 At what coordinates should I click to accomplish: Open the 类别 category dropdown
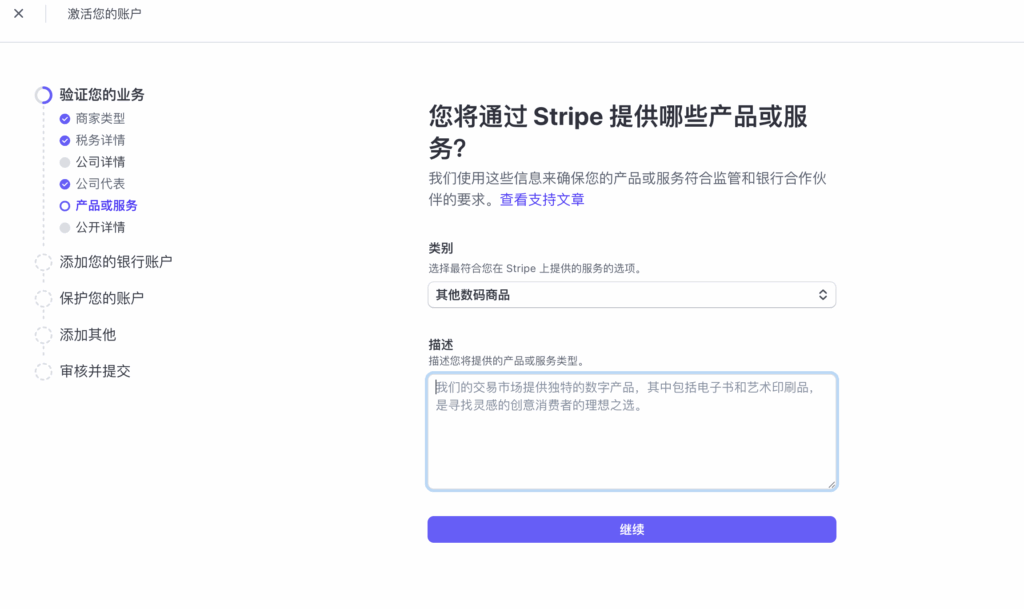click(x=630, y=295)
